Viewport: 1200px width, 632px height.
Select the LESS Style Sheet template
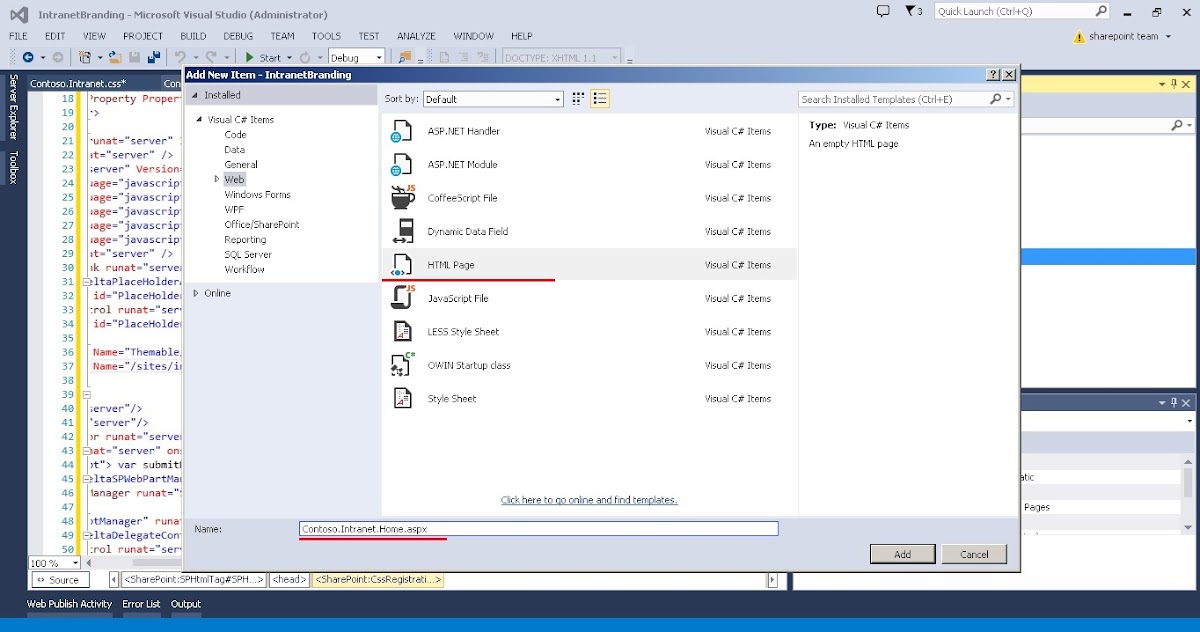pos(589,332)
